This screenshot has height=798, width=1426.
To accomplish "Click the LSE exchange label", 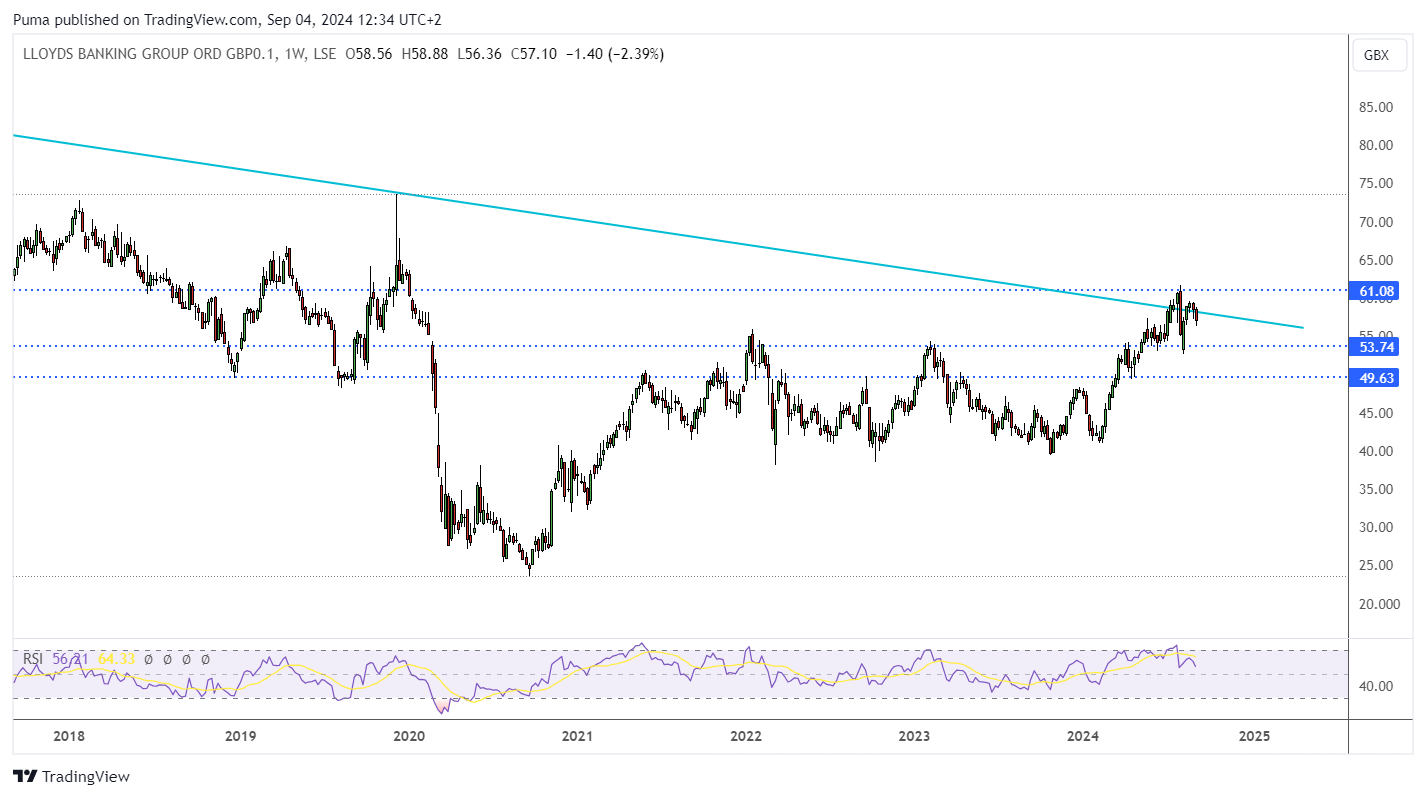I will pos(323,54).
